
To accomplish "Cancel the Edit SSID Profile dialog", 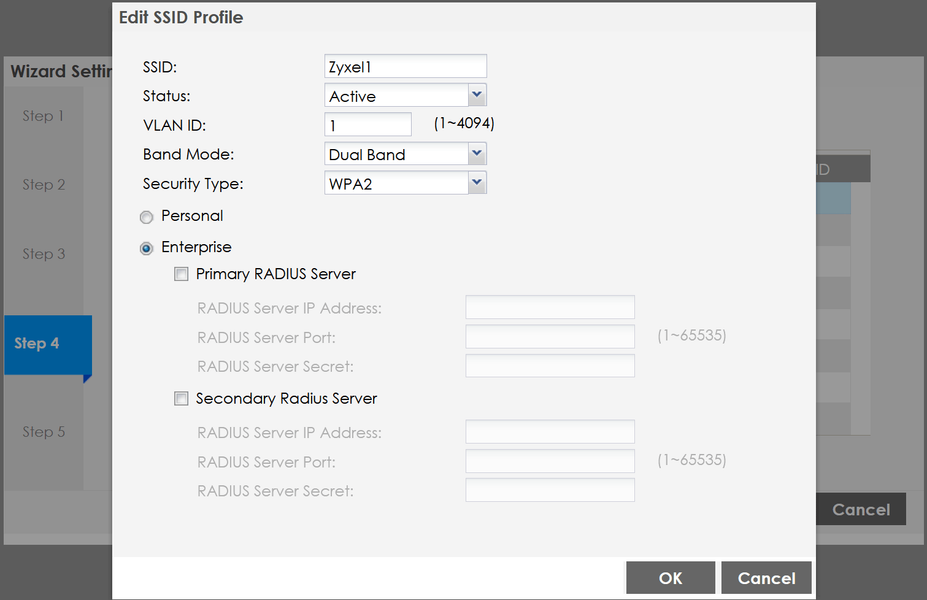I will tap(766, 578).
